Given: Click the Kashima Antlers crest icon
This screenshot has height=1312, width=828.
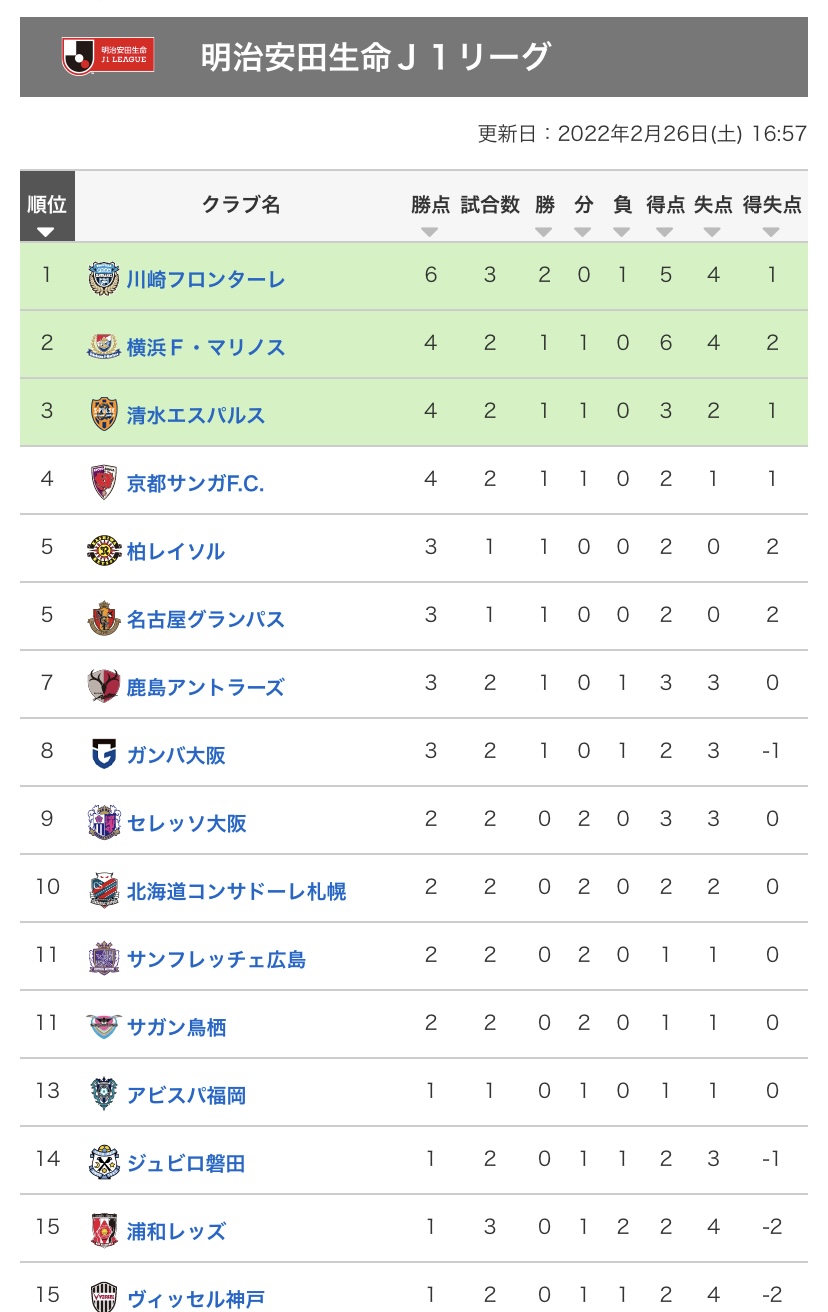Looking at the screenshot, I should pyautogui.click(x=104, y=686).
